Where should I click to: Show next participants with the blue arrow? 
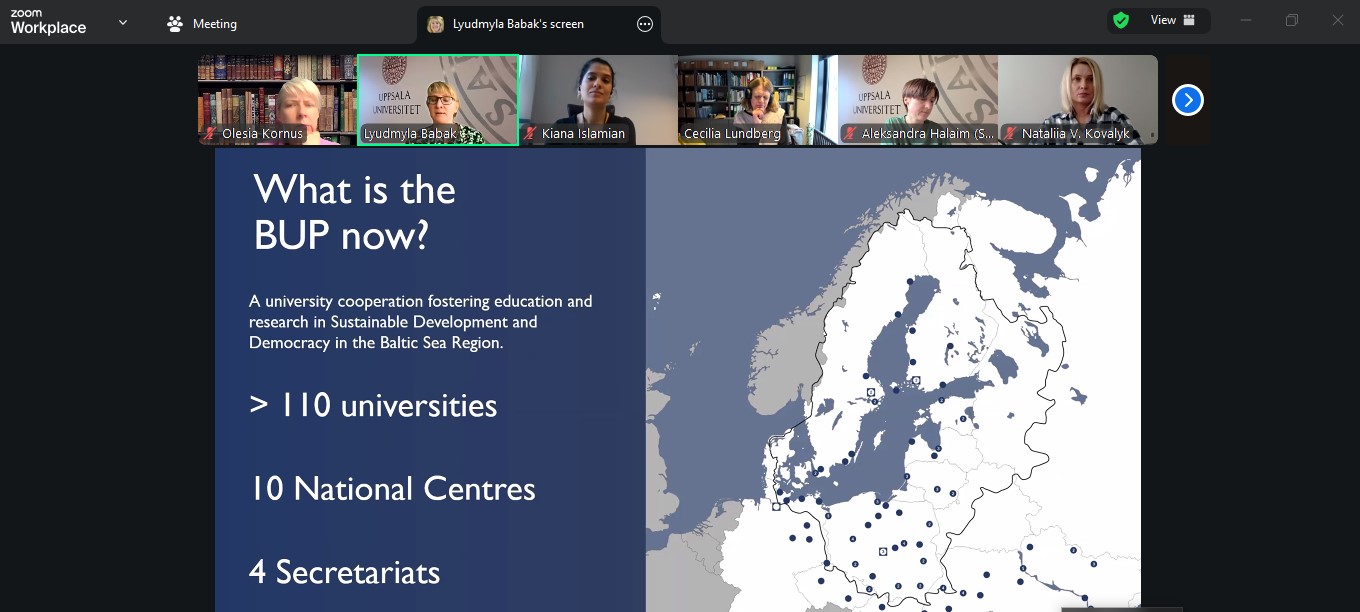(1187, 100)
